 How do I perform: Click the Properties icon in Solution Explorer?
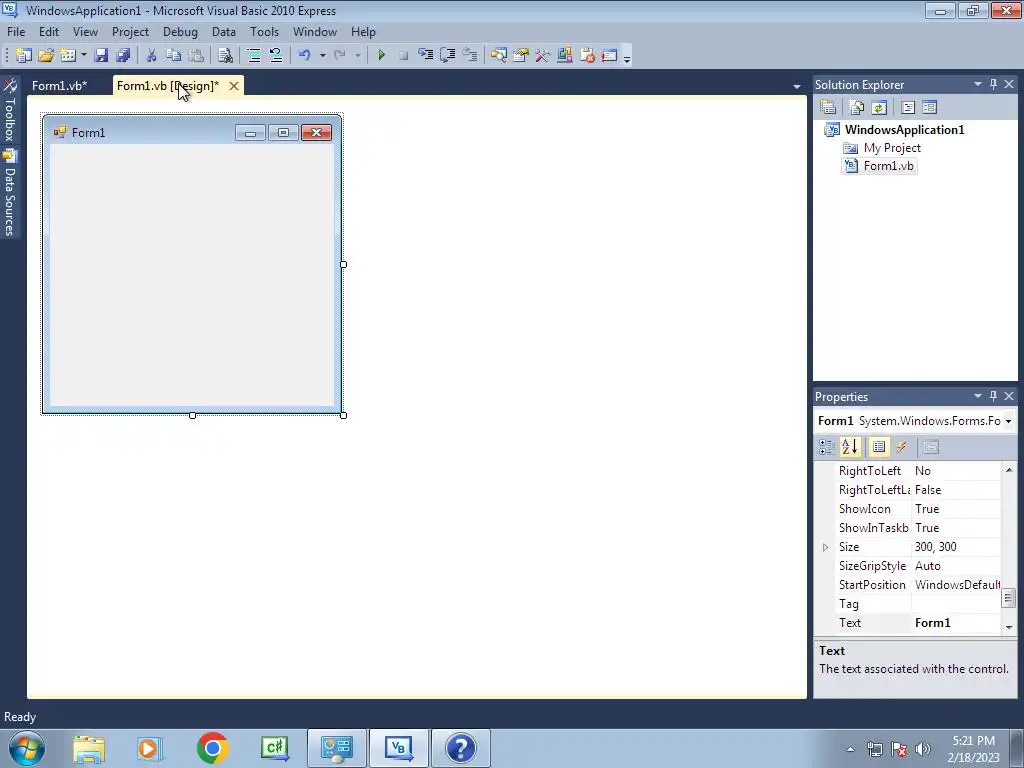(828, 107)
